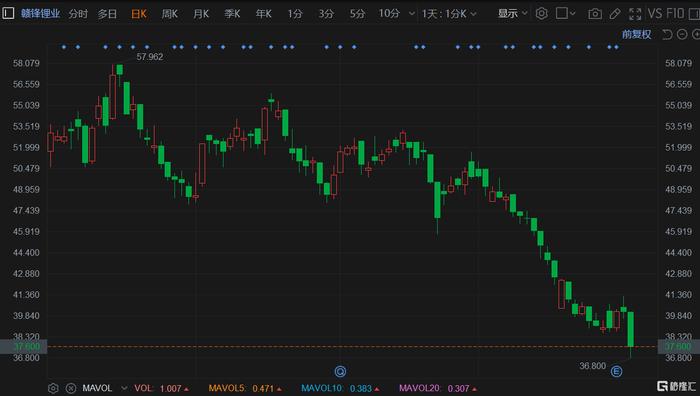This screenshot has height=396, width=700.
Task: Select the 月K monthly candlestick tab
Action: pyautogui.click(x=201, y=14)
